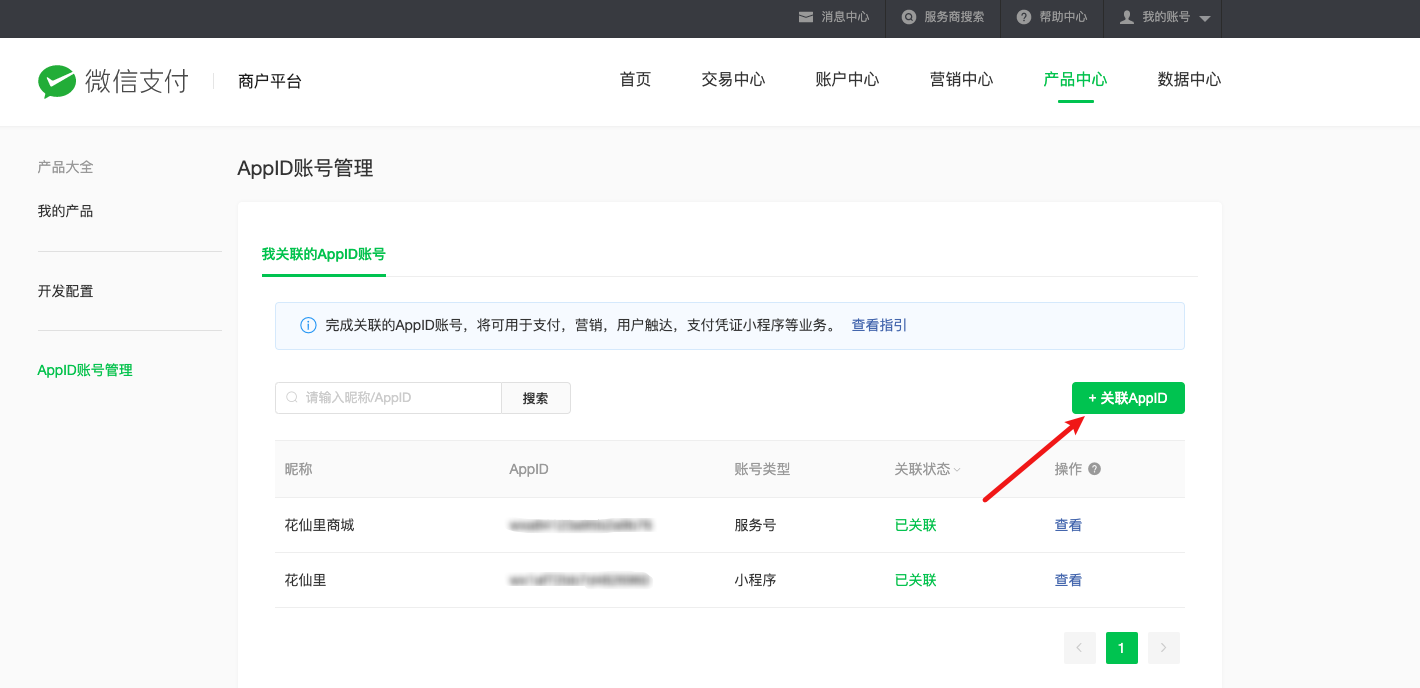
Task: Click the info icon in notice banner
Action: click(308, 326)
